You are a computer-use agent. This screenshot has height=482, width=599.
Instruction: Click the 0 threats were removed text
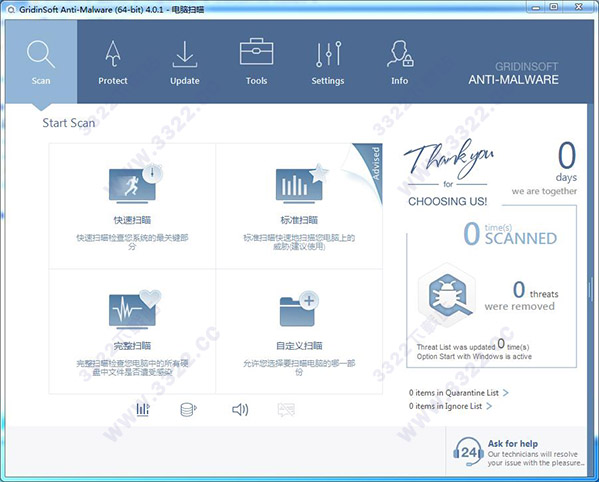coord(520,295)
